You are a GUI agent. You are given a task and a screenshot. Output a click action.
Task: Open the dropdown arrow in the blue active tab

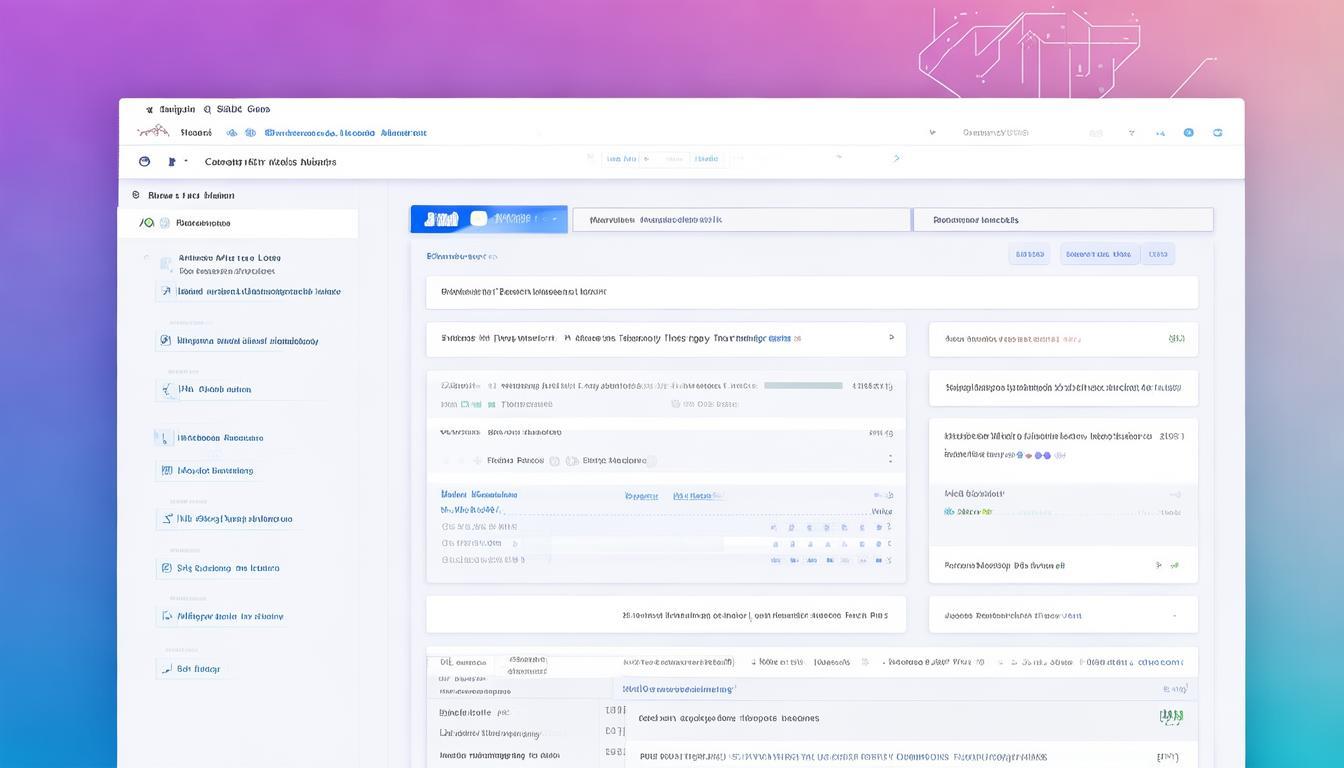coord(553,219)
